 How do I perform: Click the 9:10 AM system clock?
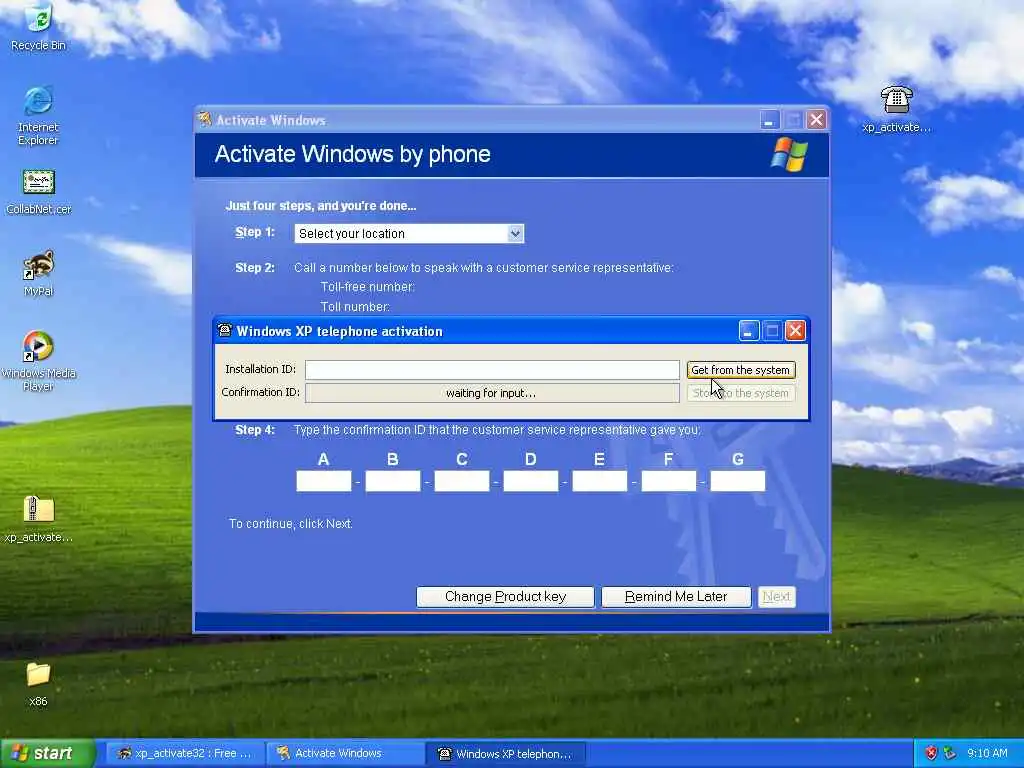coord(987,753)
